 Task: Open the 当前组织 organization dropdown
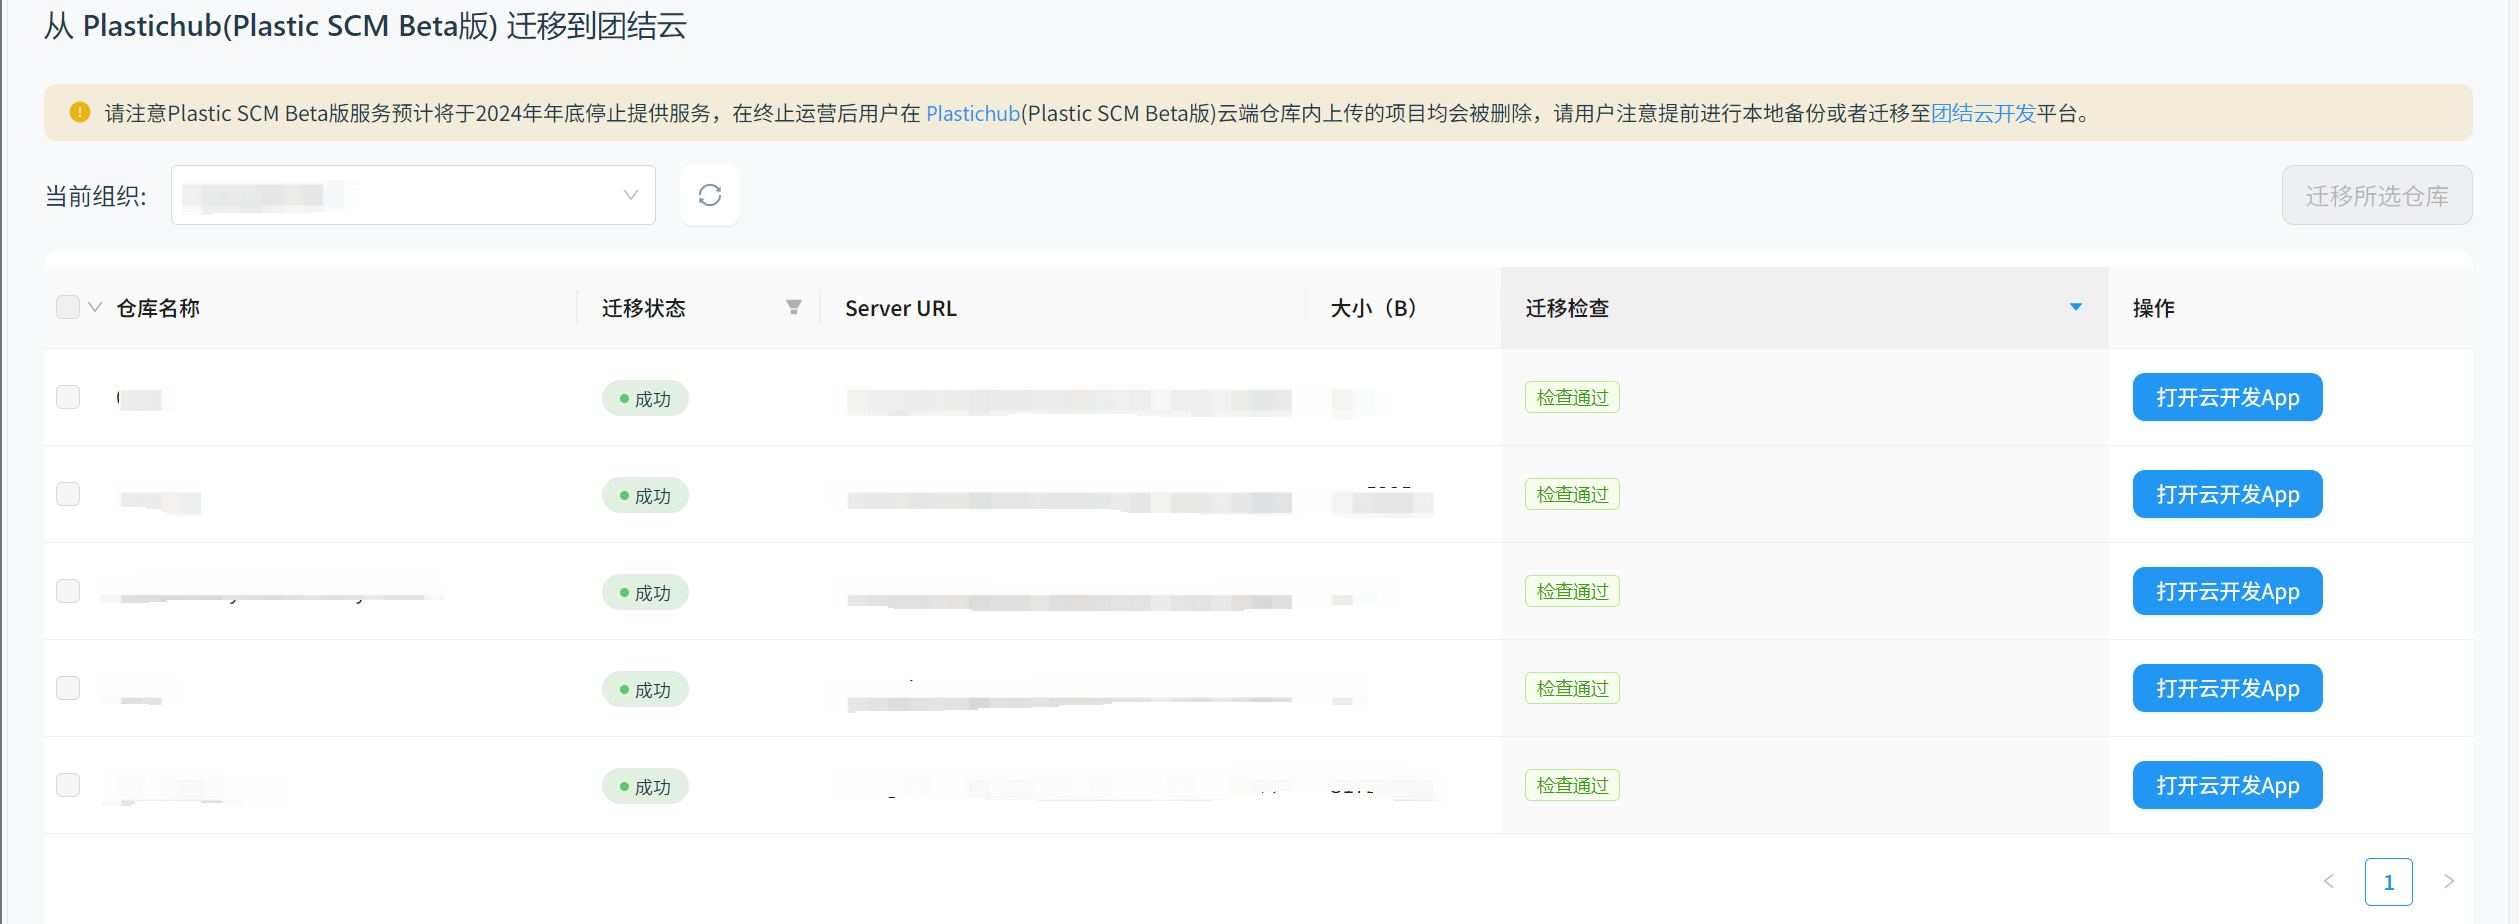pyautogui.click(x=413, y=195)
